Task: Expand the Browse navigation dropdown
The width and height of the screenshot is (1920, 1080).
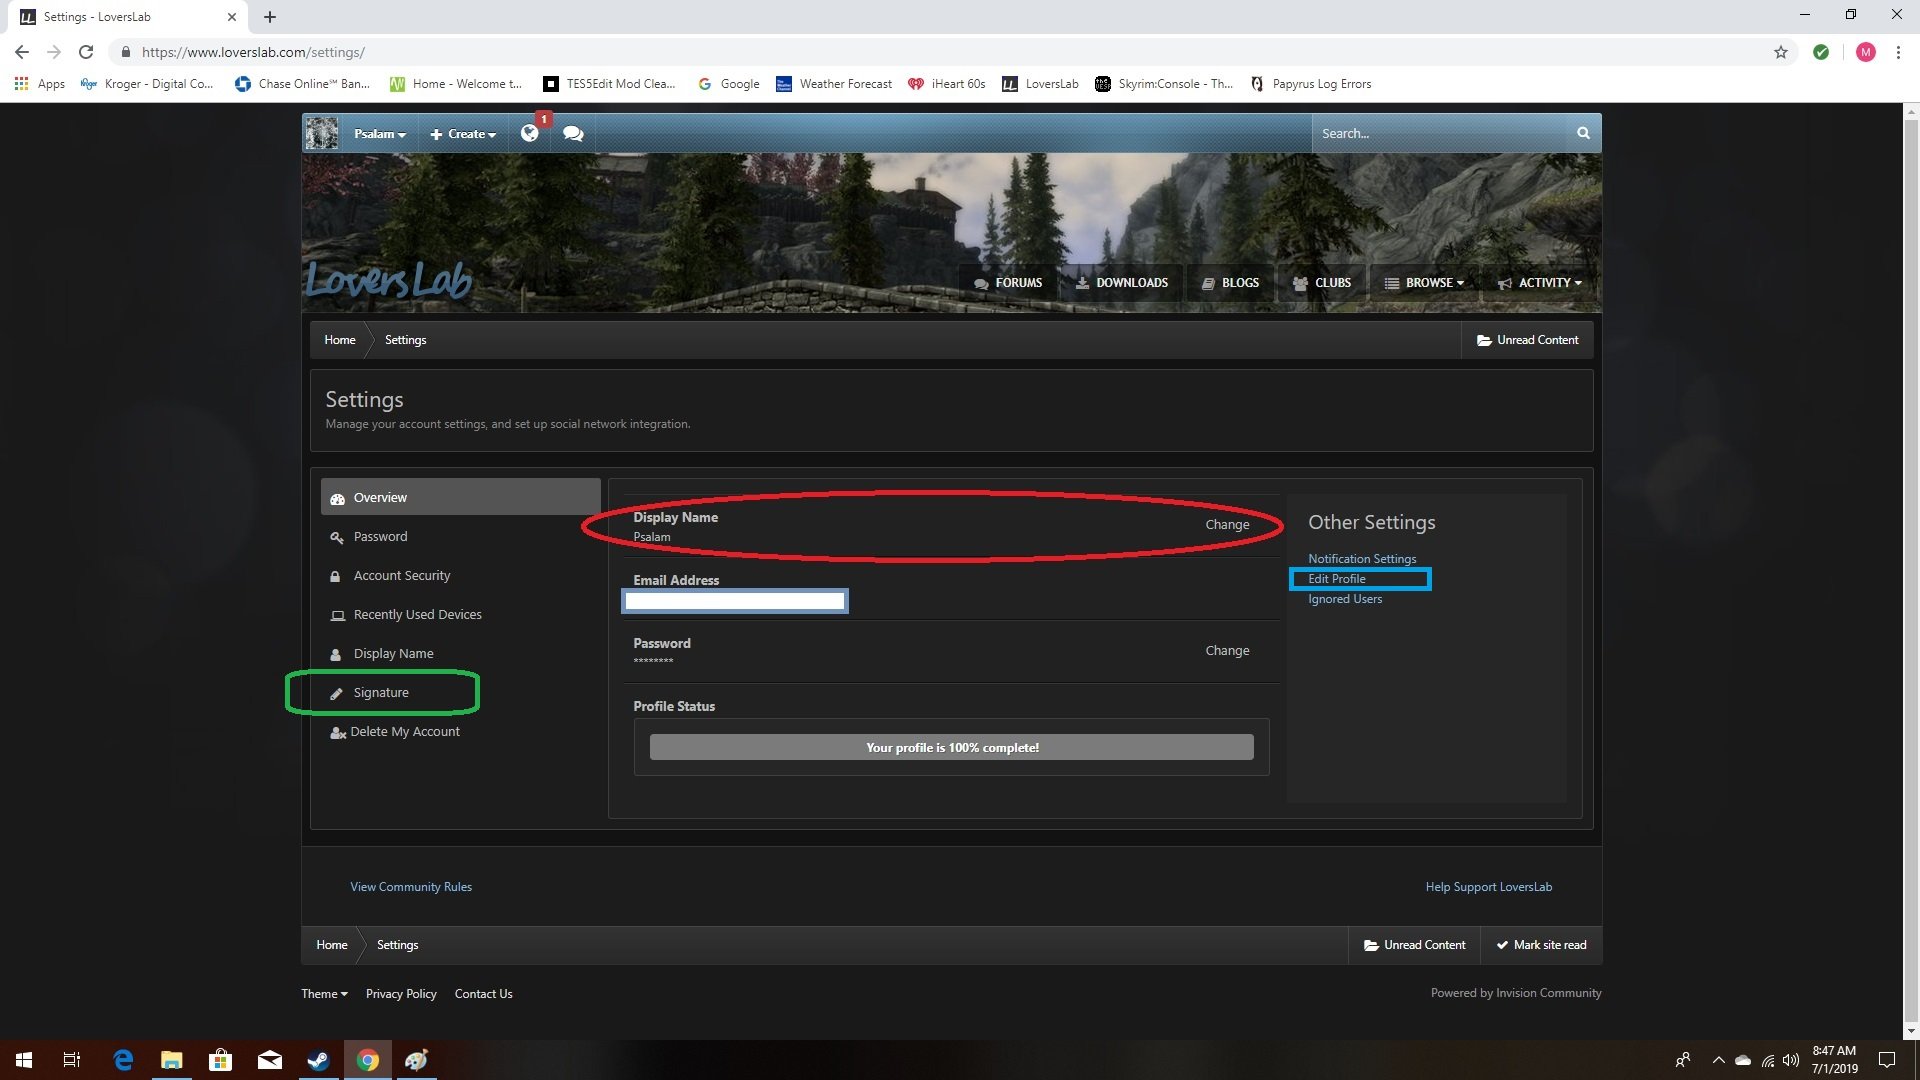Action: point(1424,283)
